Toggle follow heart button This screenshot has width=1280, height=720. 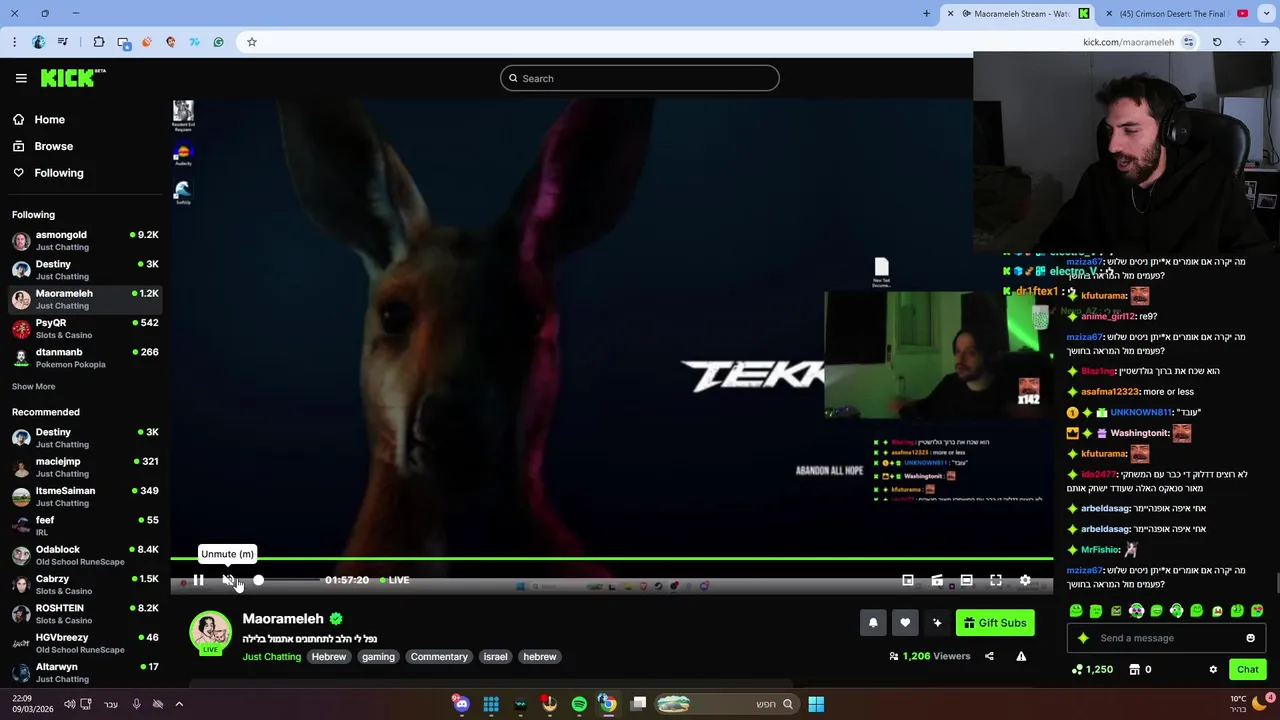905,623
